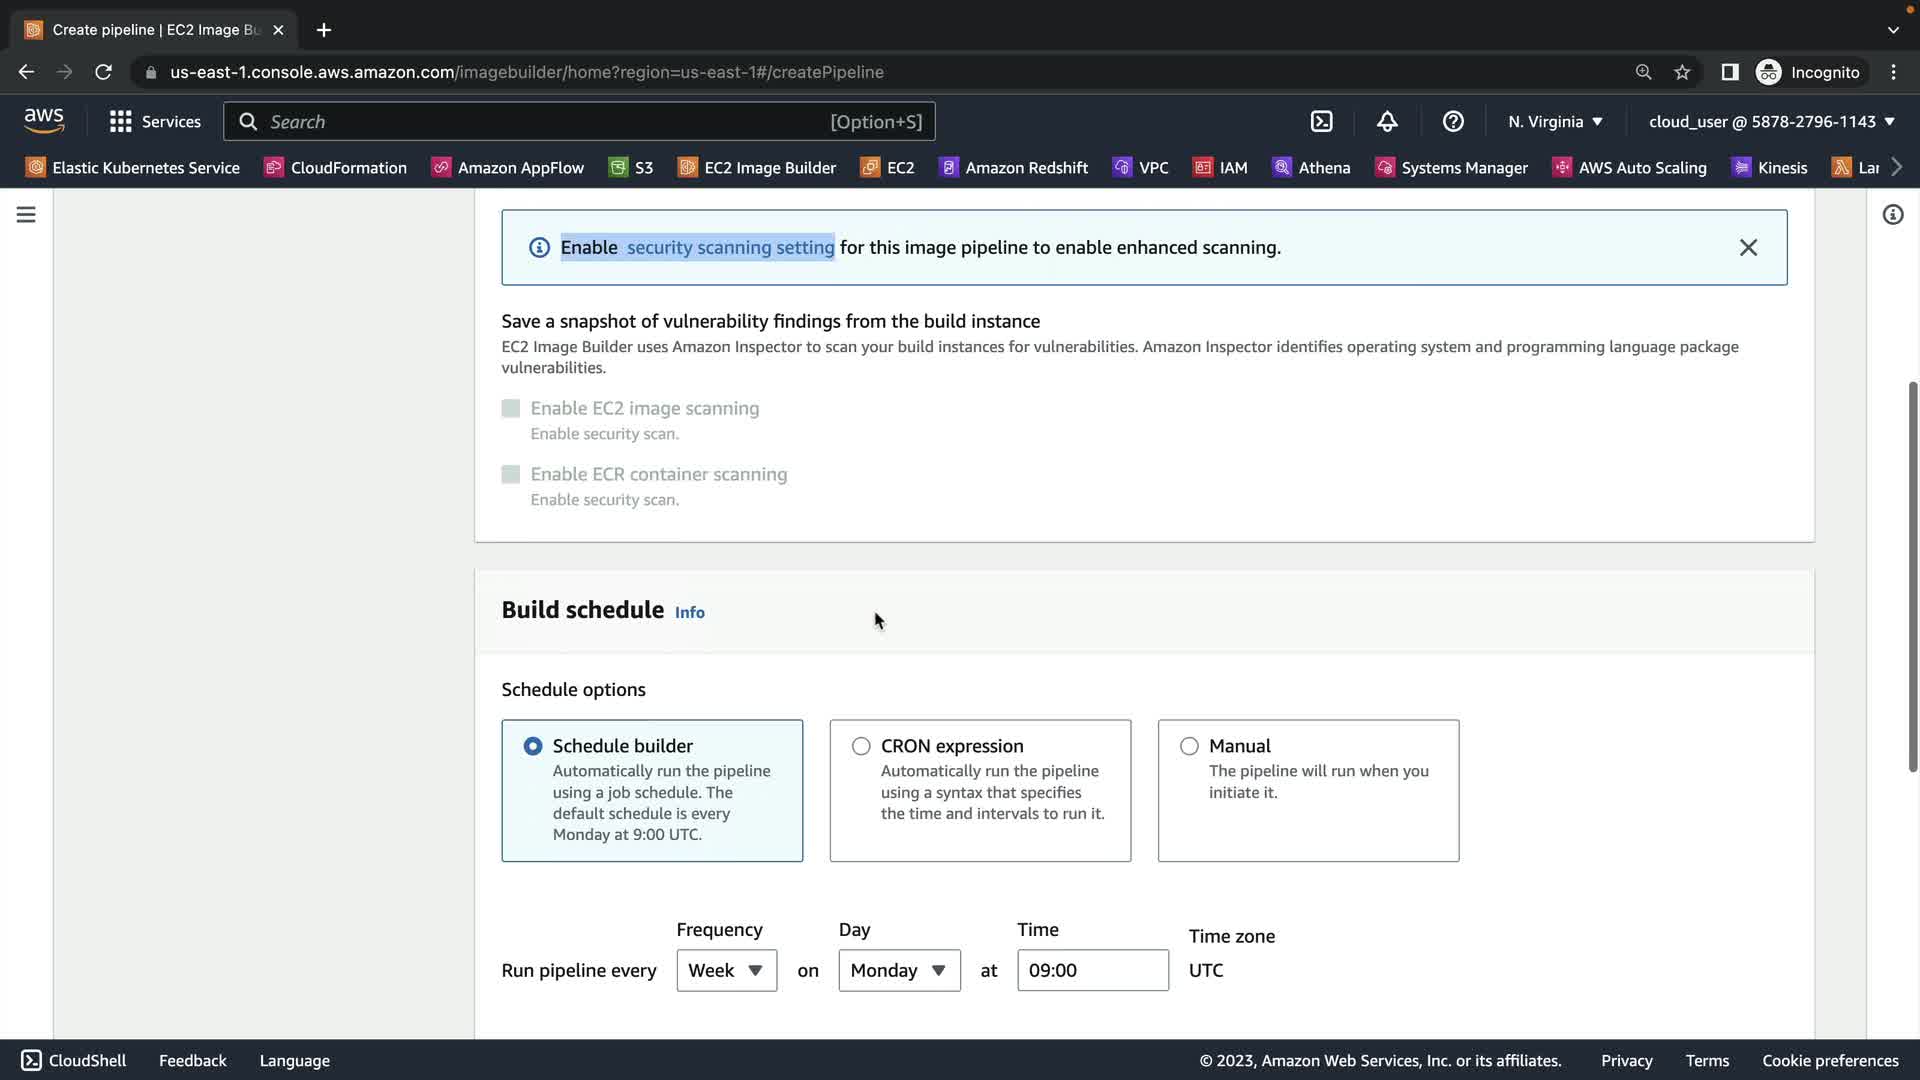Click the Time input field showing 09:00
This screenshot has width=1920, height=1080.
(x=1092, y=970)
